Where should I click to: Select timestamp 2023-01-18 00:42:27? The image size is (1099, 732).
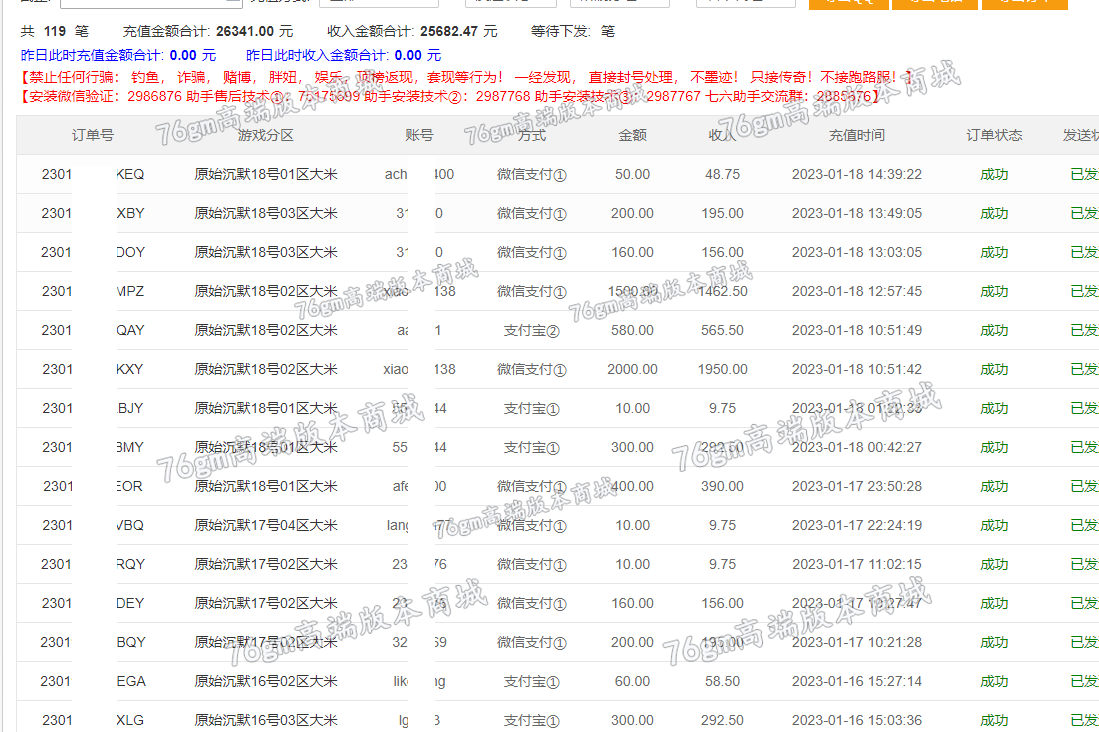coord(856,447)
